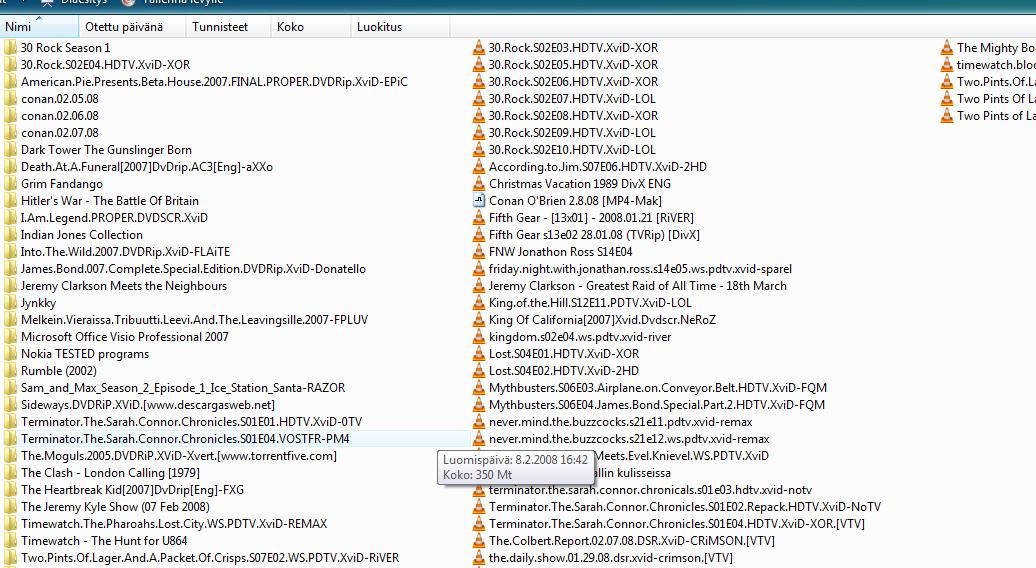Select the VLC icon for never.mind.the.buzzcocks.s21e11
Image resolution: width=1036 pixels, height=568 pixels.
pyautogui.click(x=479, y=421)
